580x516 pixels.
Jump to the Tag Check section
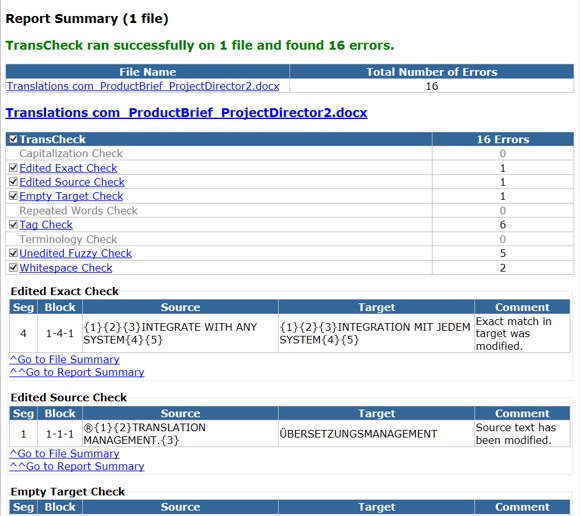point(46,225)
